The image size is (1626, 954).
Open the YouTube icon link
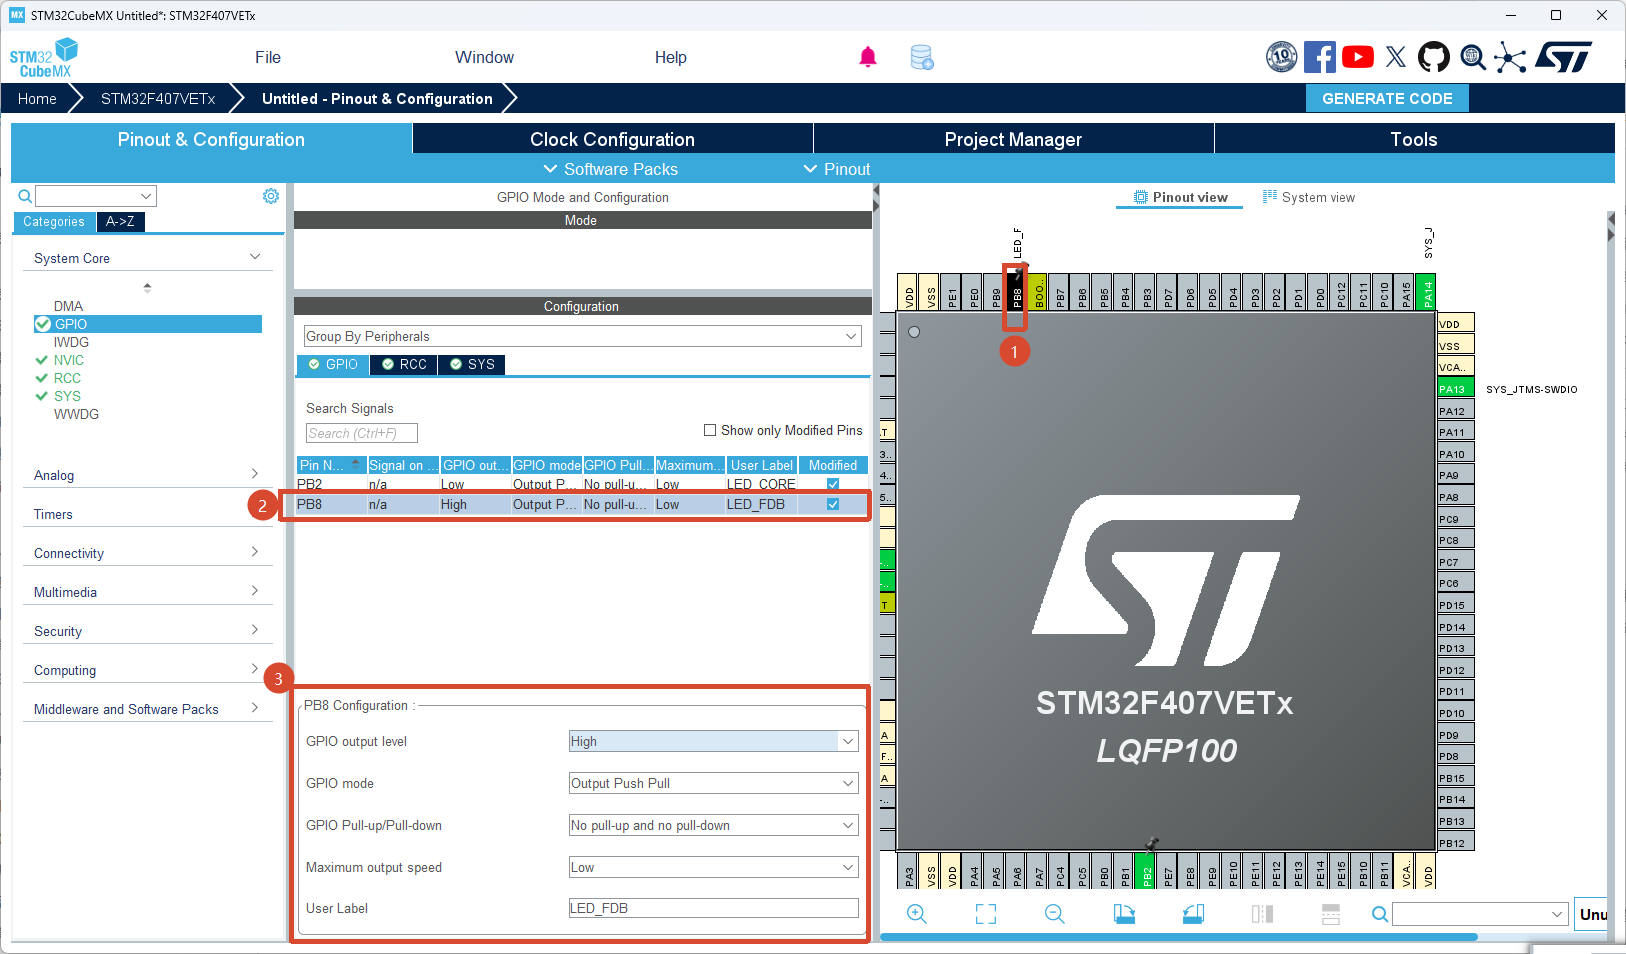pyautogui.click(x=1358, y=57)
